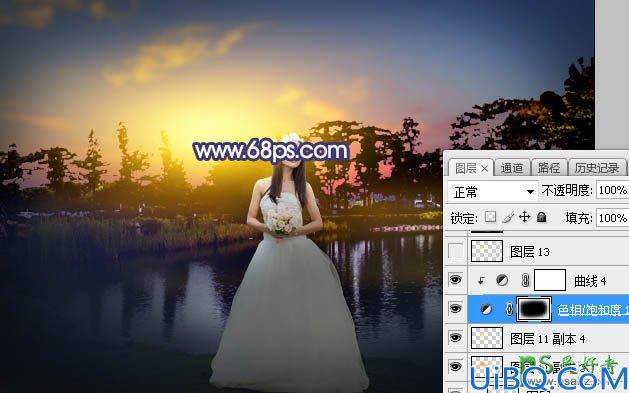The height and width of the screenshot is (393, 629).
Task: Select the layer name 图层 11 副本 4
Action: 548,339
